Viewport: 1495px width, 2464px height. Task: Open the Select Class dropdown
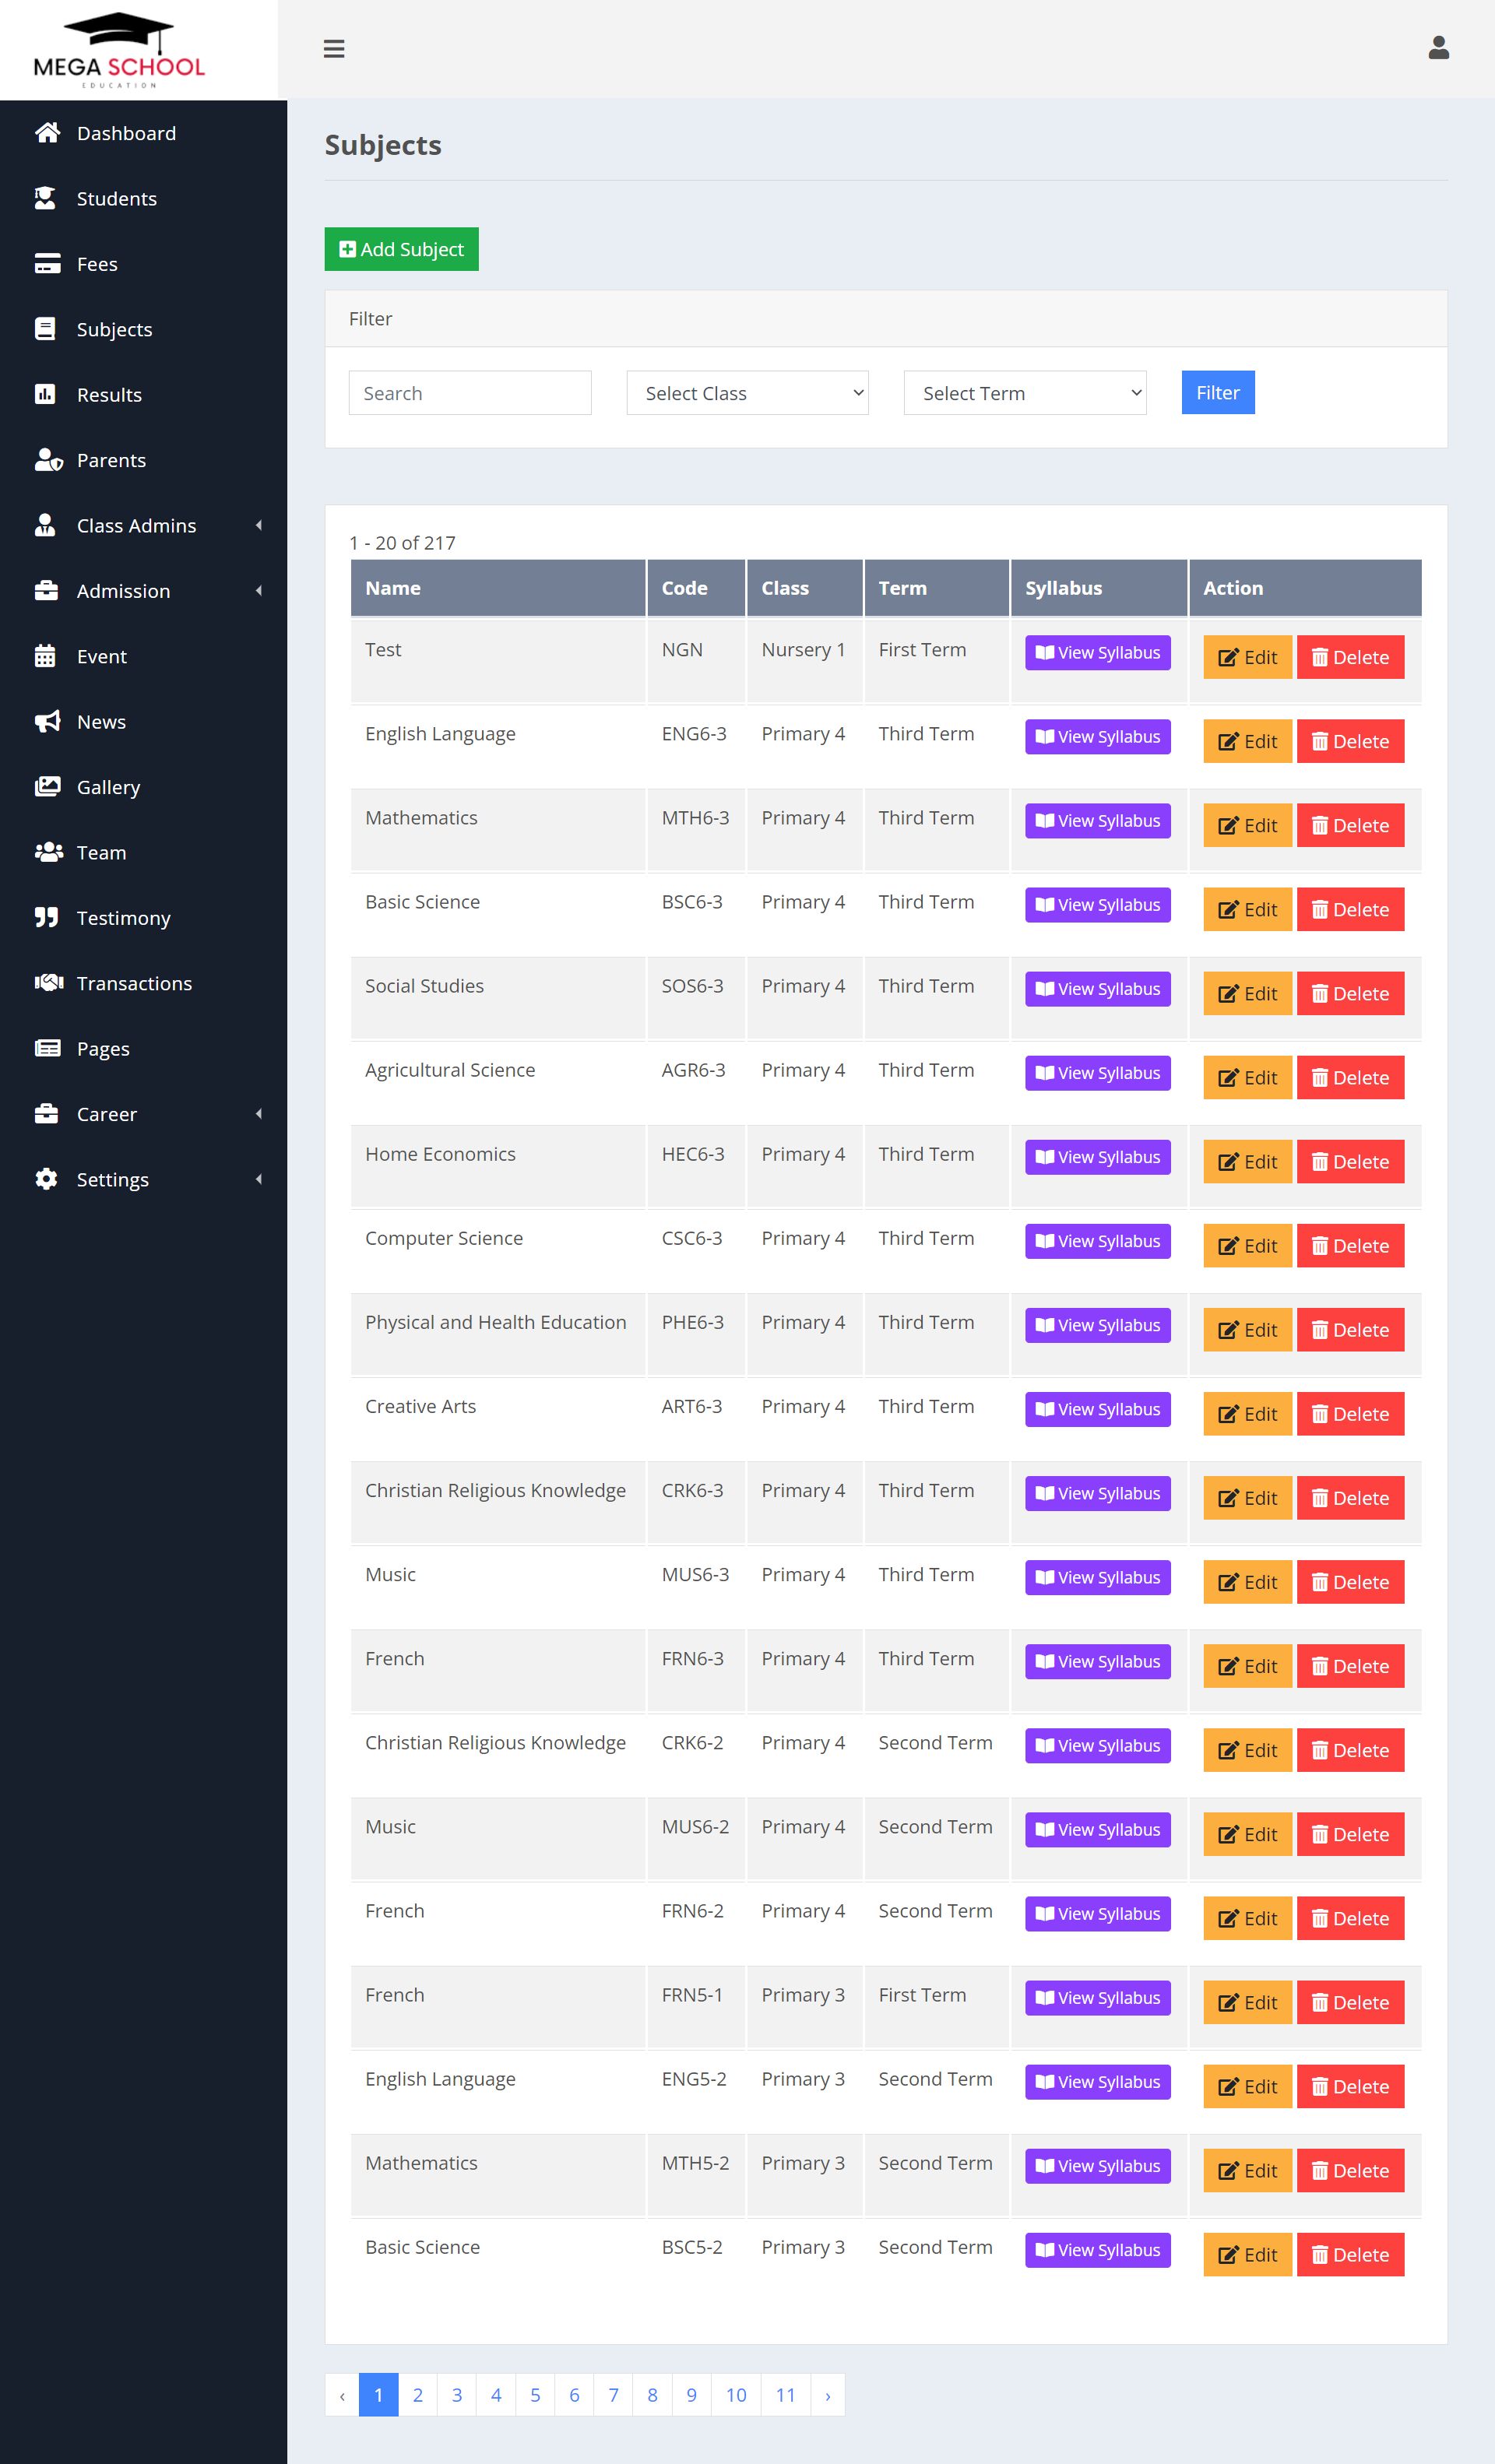[x=747, y=393]
